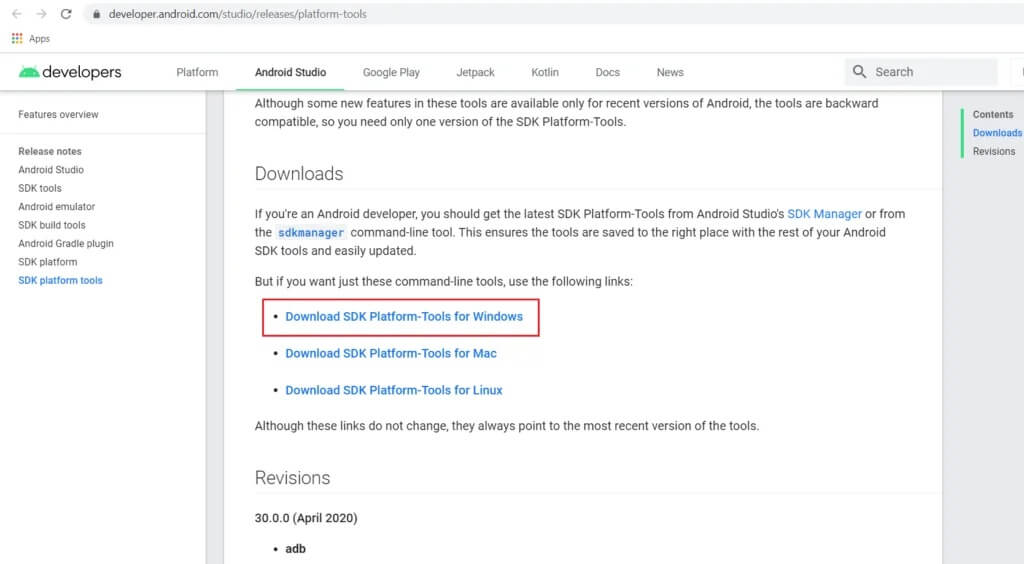Viewport: 1024px width, 564px height.
Task: Go to the Kotlin tab
Action: pyautogui.click(x=545, y=72)
